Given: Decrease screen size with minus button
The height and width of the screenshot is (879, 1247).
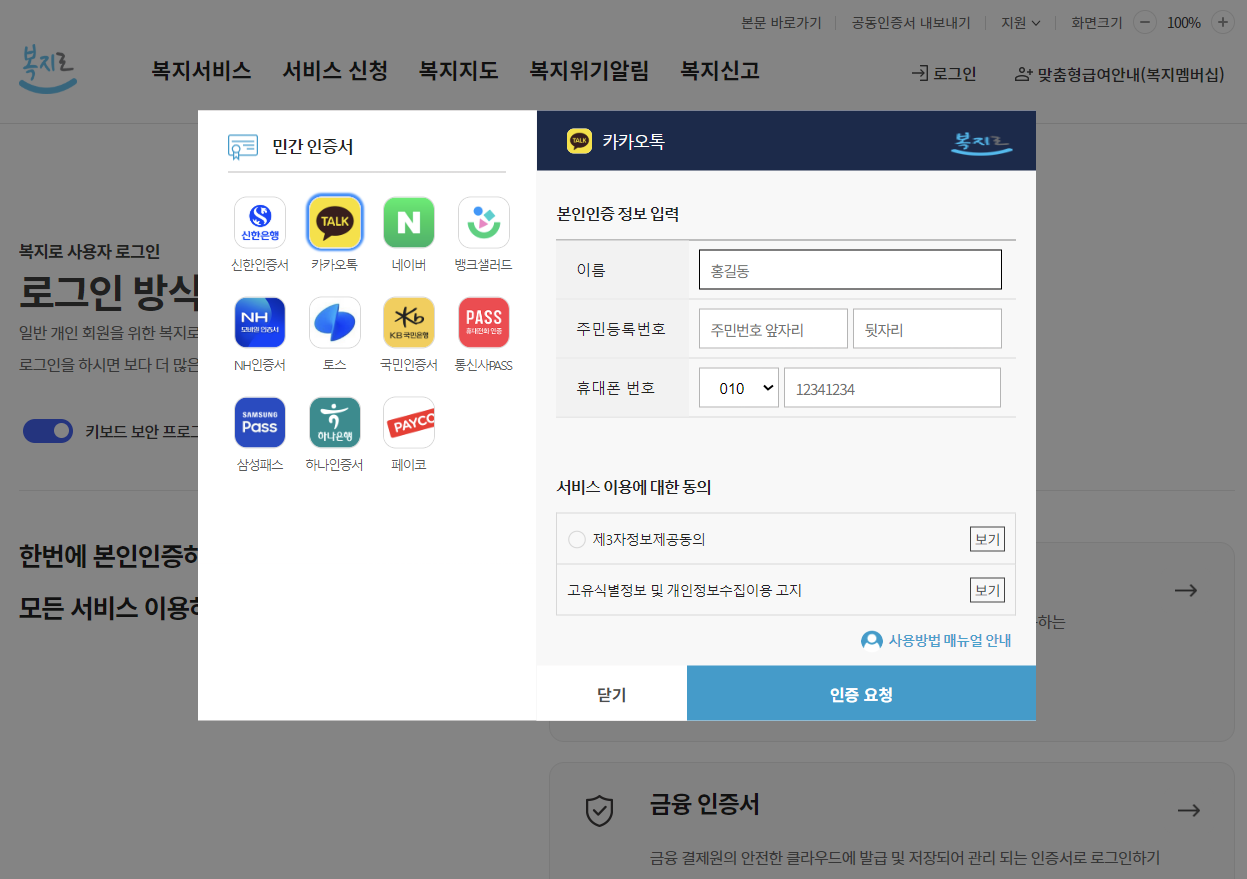Looking at the screenshot, I should tap(1146, 22).
